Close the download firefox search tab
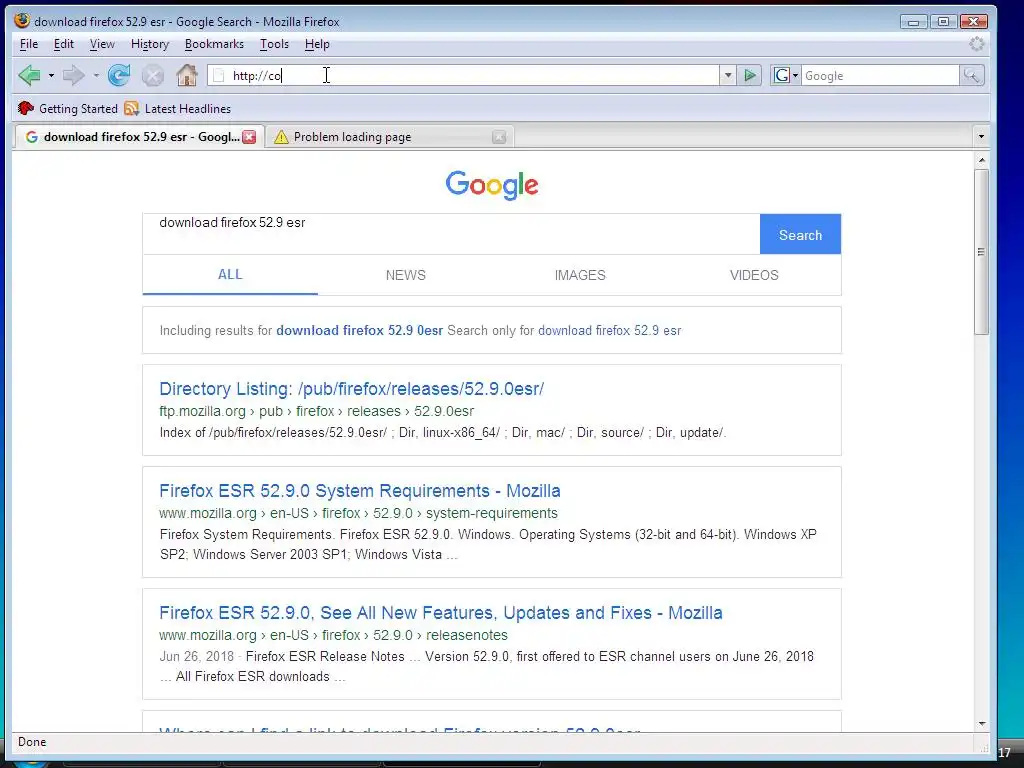This screenshot has height=768, width=1024. tap(249, 137)
